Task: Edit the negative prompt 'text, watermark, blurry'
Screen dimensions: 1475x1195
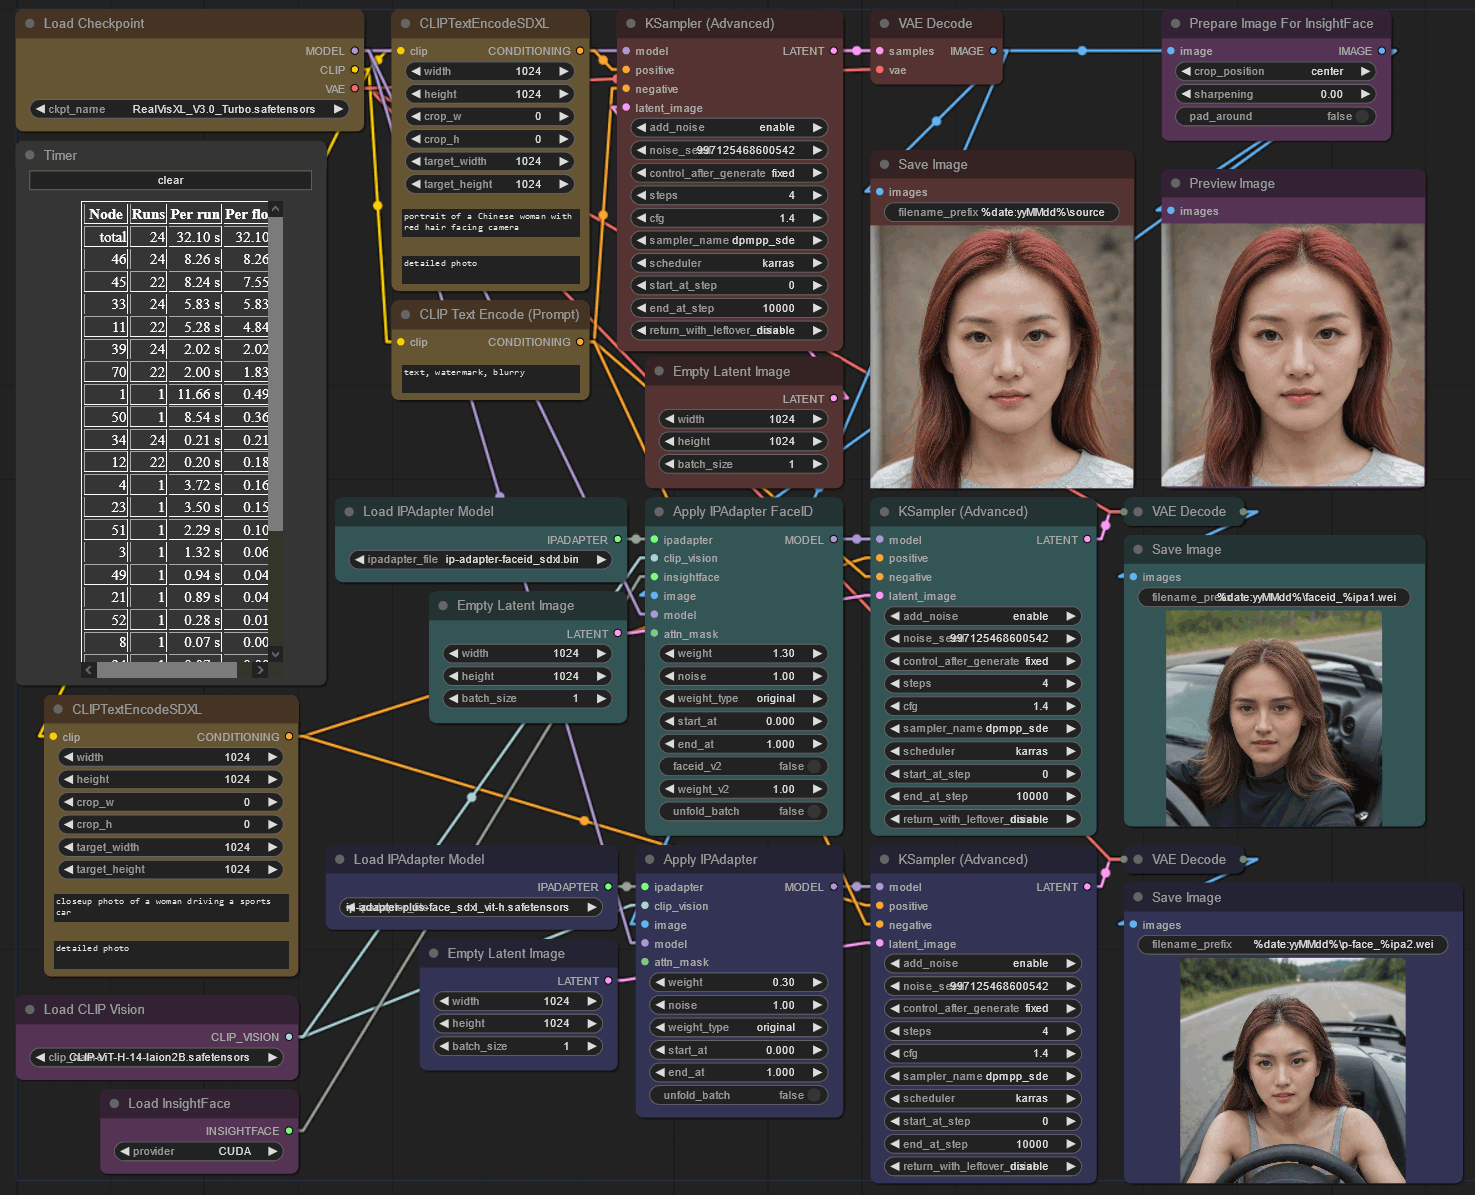Action: click(491, 379)
